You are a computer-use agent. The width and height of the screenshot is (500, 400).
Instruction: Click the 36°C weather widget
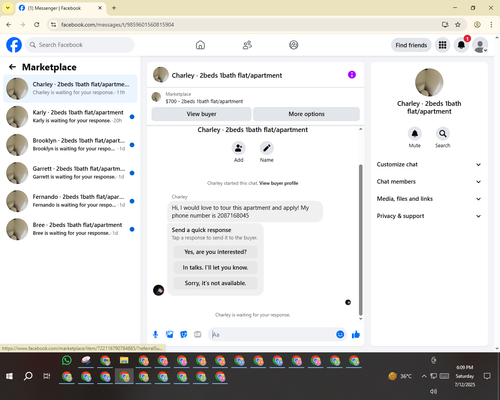(400, 376)
